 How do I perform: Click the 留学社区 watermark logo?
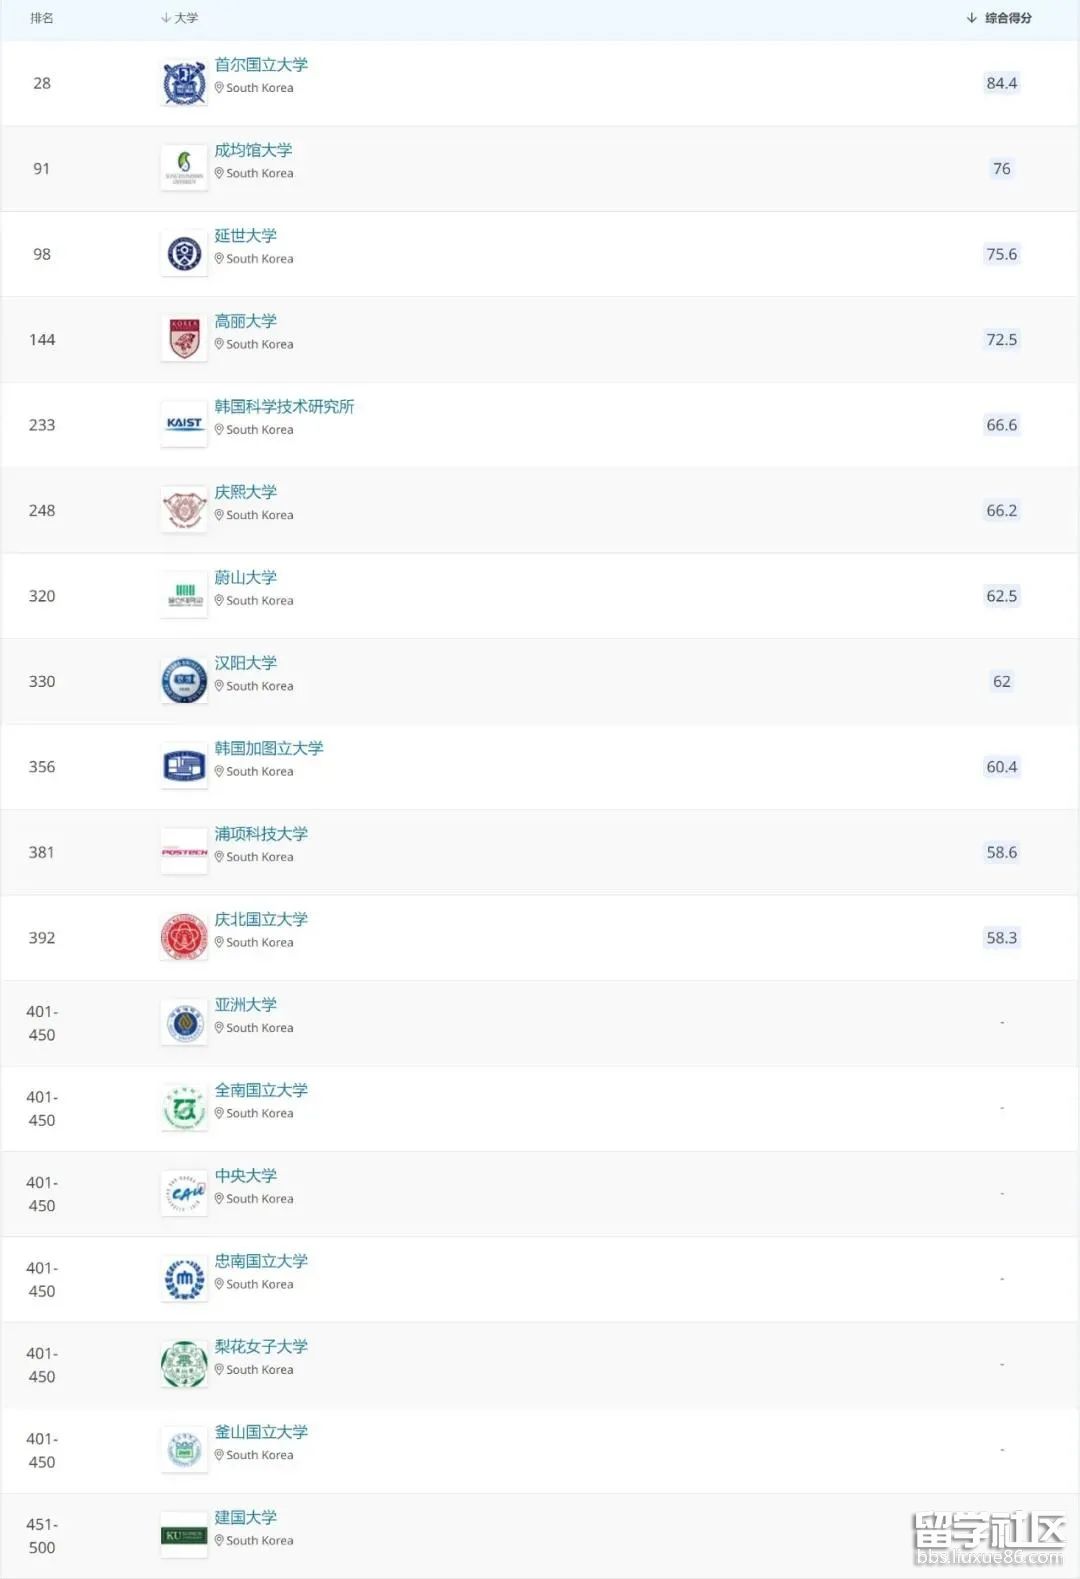pyautogui.click(x=988, y=1538)
